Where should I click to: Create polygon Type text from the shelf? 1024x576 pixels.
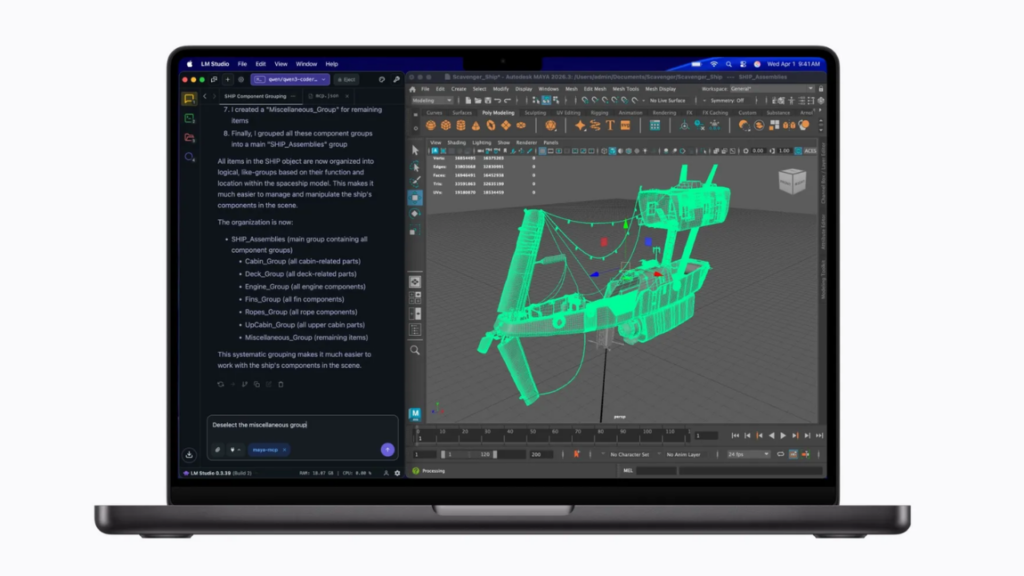[x=610, y=125]
